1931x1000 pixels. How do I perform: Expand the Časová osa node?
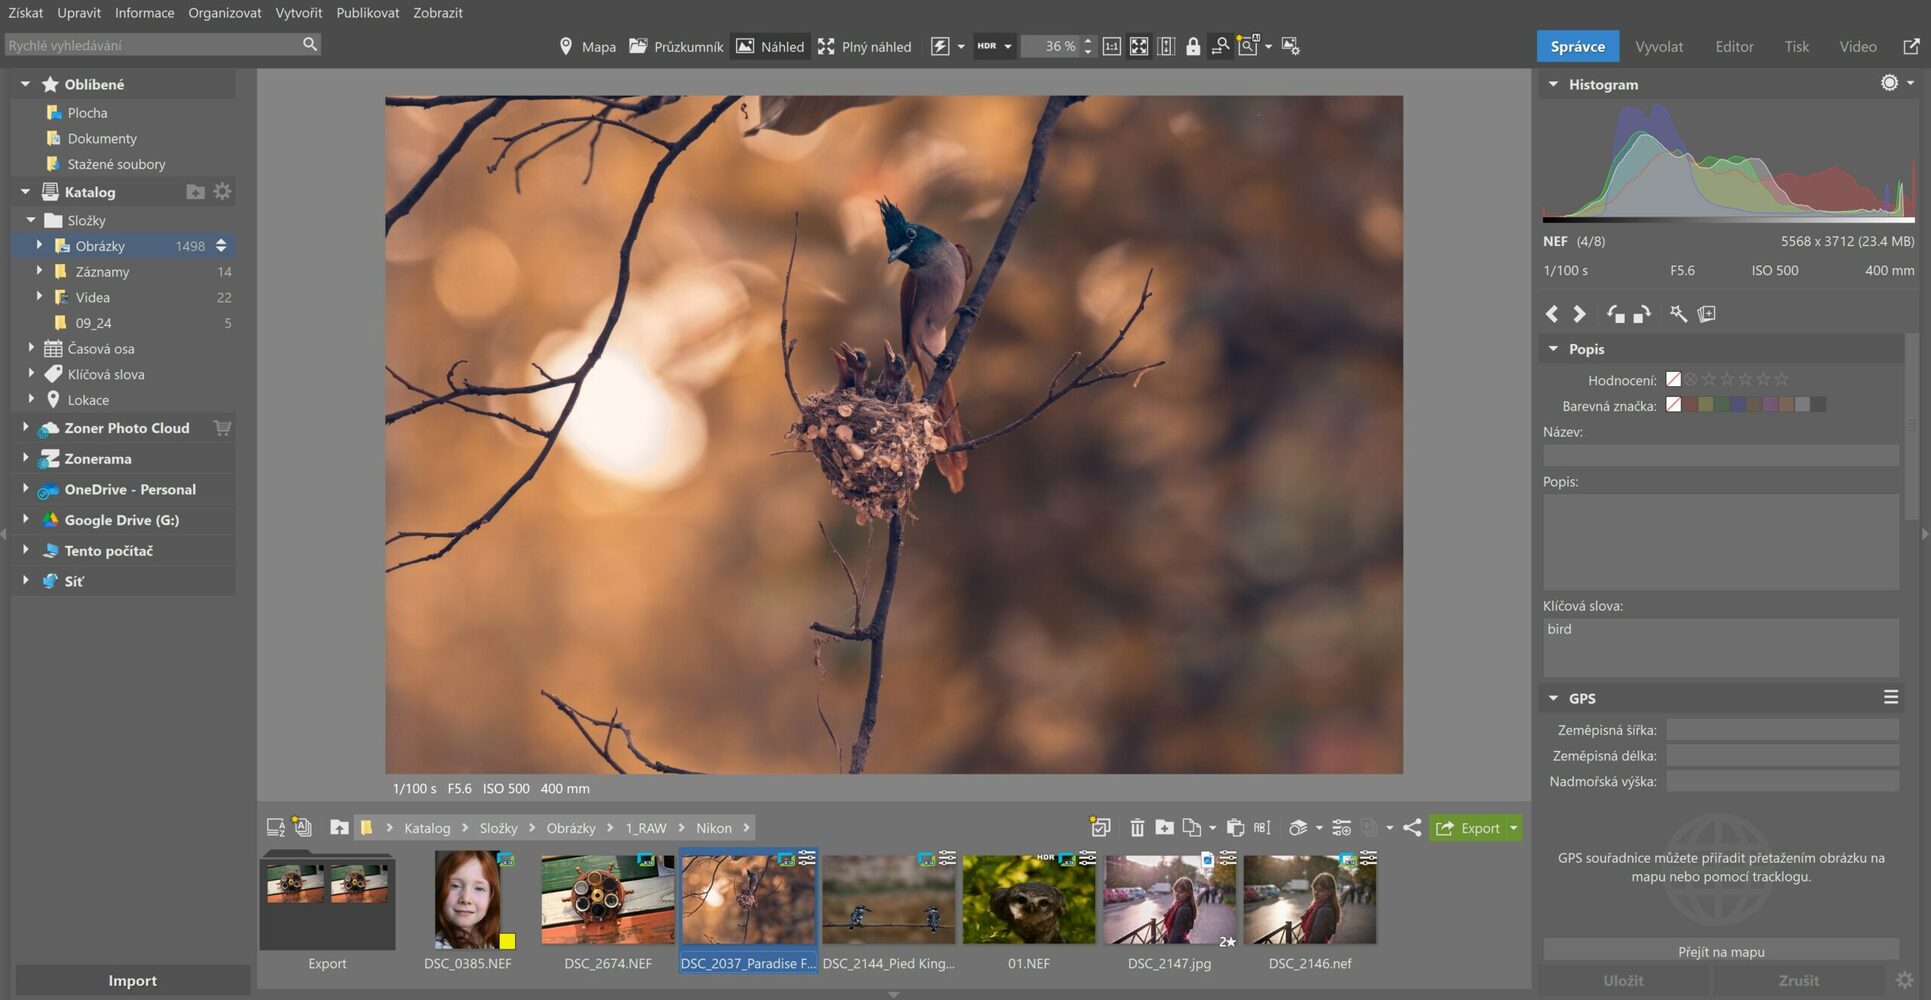click(x=31, y=348)
